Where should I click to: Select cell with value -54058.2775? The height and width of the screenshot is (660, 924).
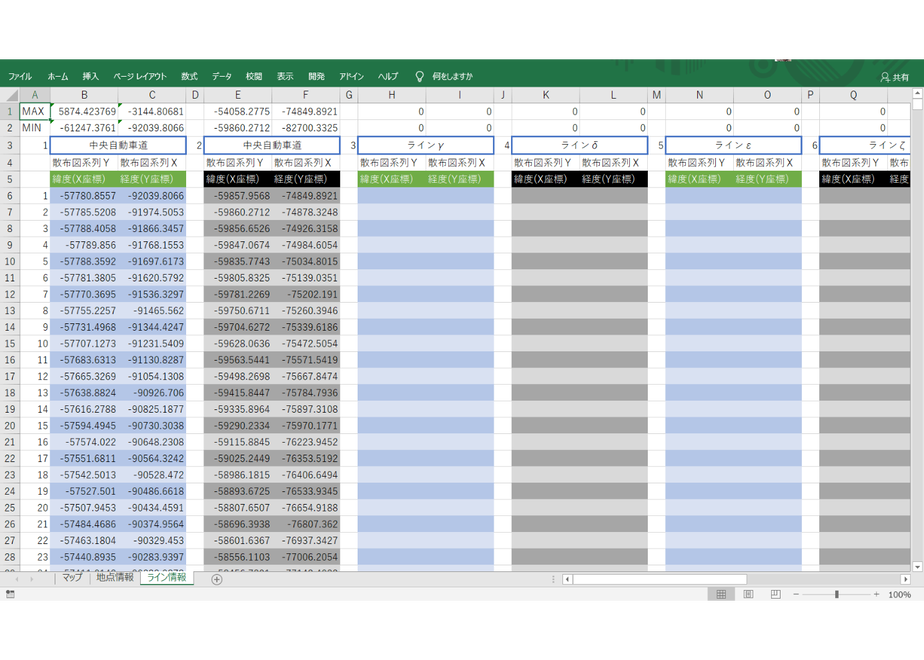(238, 111)
